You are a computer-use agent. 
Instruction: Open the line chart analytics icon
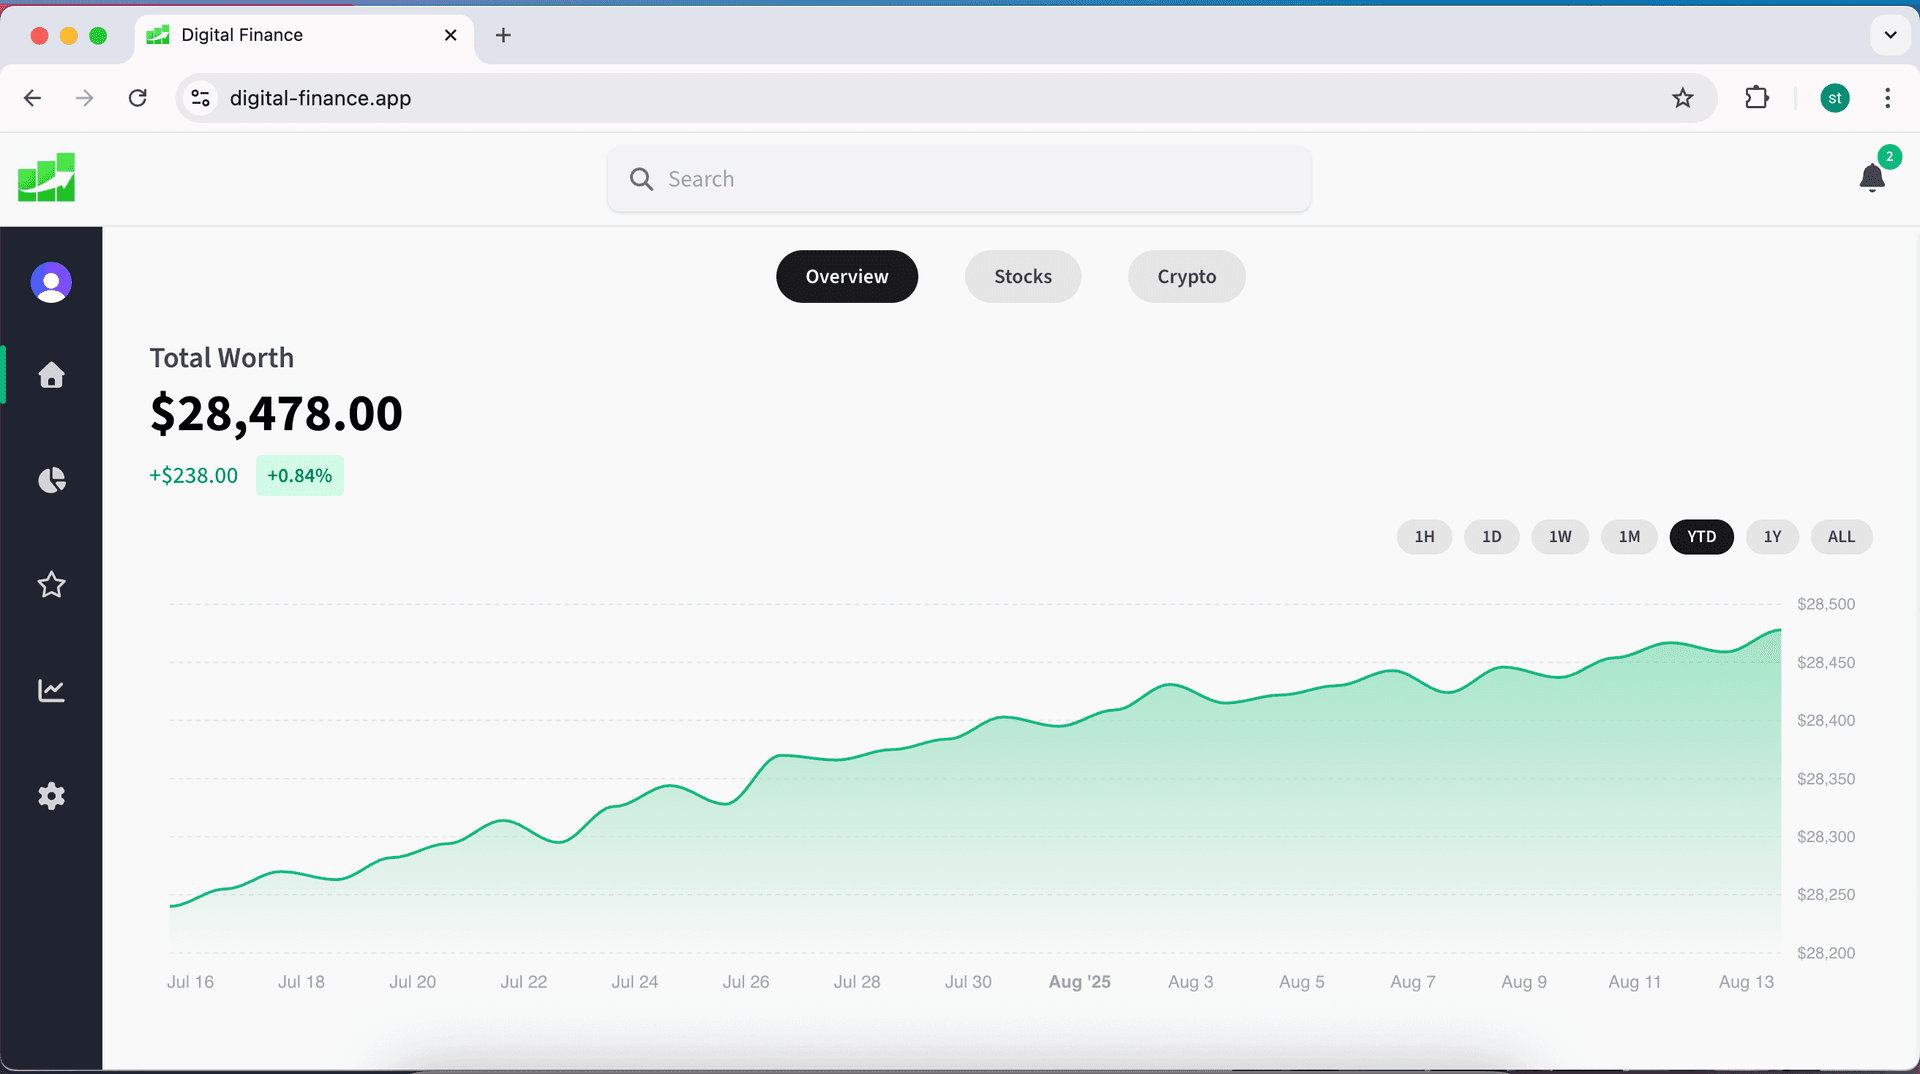pyautogui.click(x=51, y=690)
